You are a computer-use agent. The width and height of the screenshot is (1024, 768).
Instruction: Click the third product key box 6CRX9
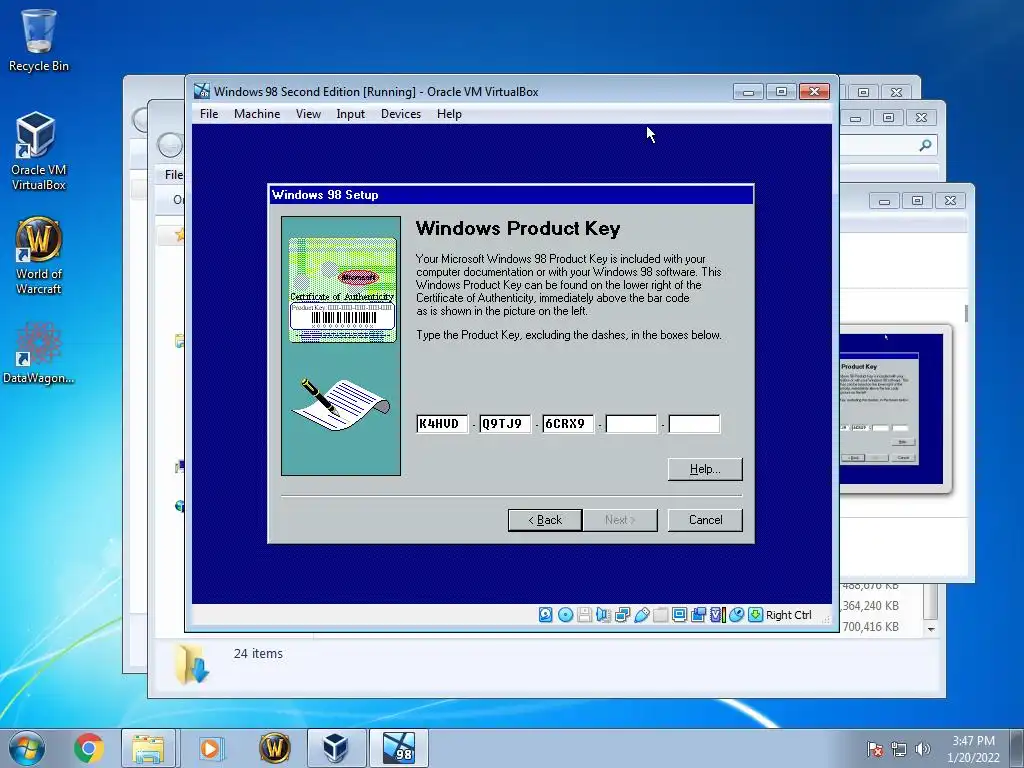pyautogui.click(x=568, y=424)
